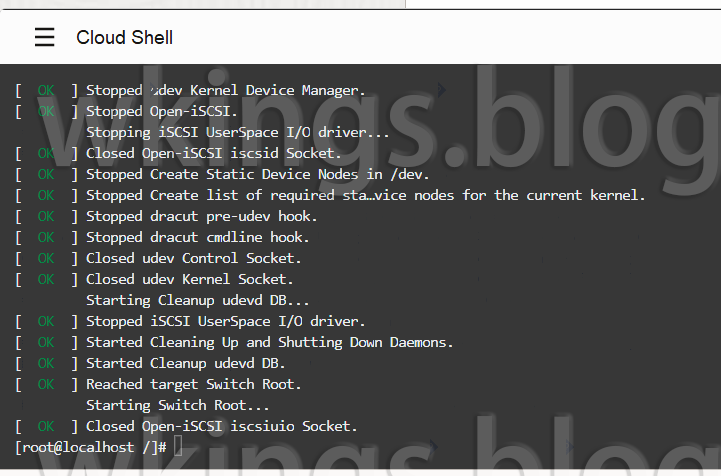721x476 pixels.
Task: Click 'Starting Switch Root...' line
Action: 178,406
